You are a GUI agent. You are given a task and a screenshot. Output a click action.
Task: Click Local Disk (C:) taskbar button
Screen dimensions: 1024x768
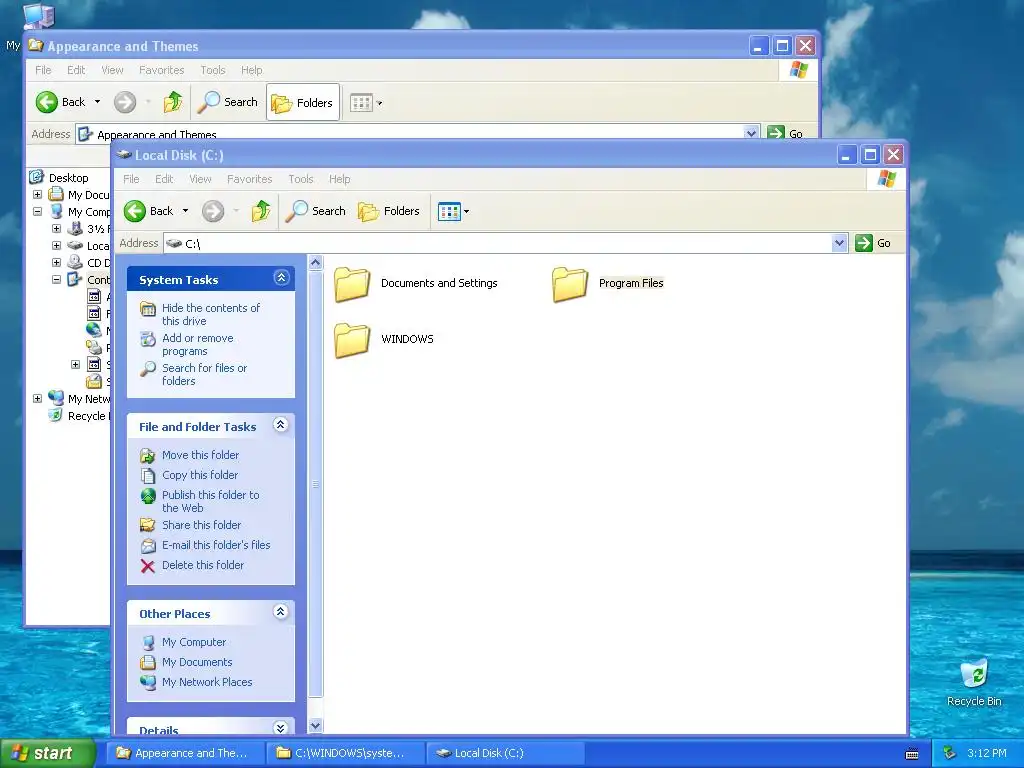pyautogui.click(x=505, y=753)
